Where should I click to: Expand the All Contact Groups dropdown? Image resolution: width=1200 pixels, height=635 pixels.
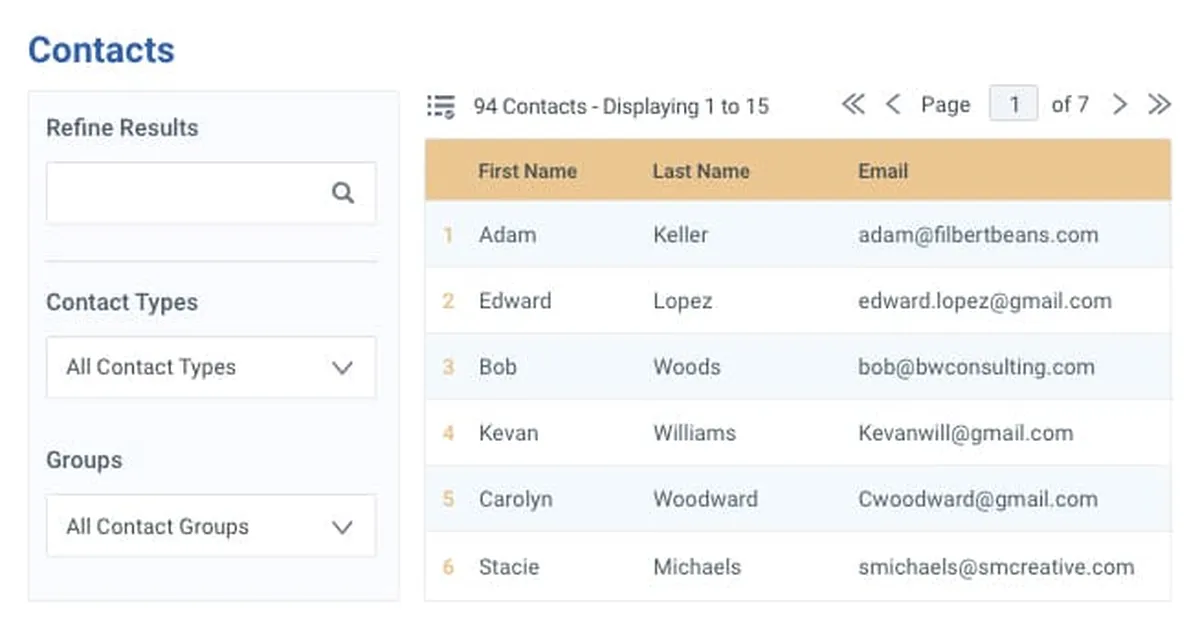(x=211, y=526)
